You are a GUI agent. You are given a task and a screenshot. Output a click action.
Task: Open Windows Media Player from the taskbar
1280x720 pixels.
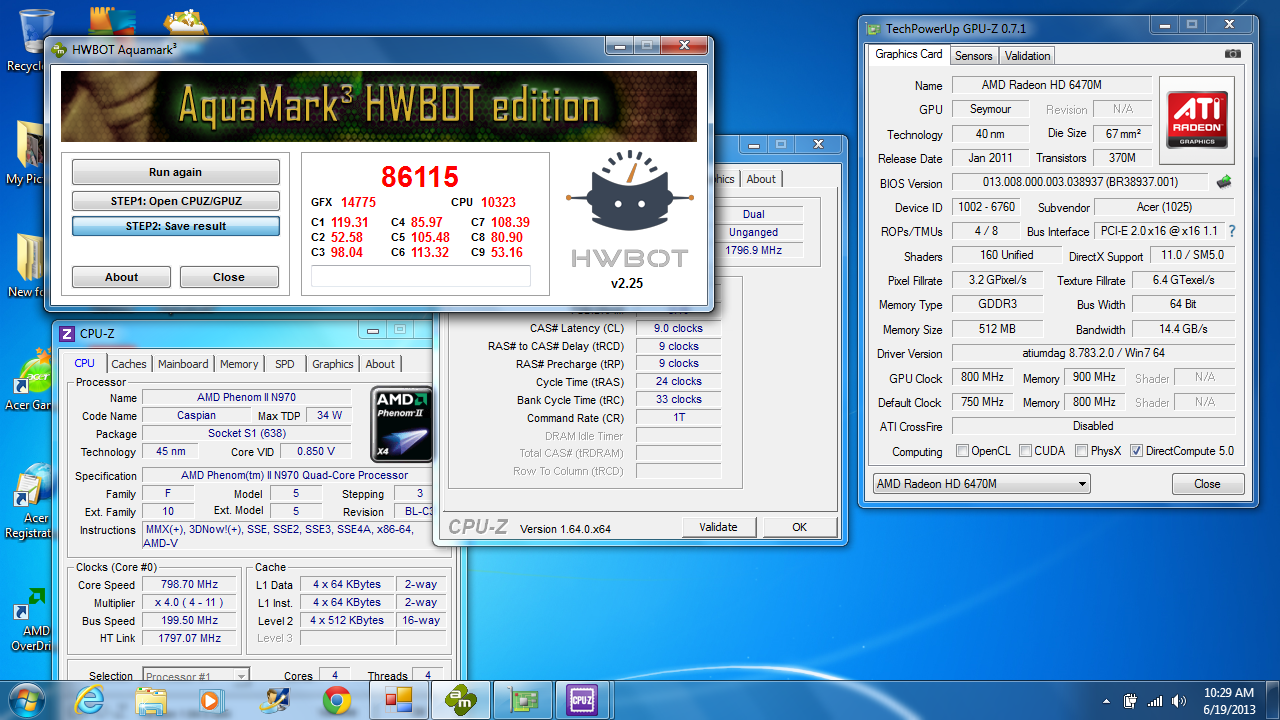click(x=210, y=700)
